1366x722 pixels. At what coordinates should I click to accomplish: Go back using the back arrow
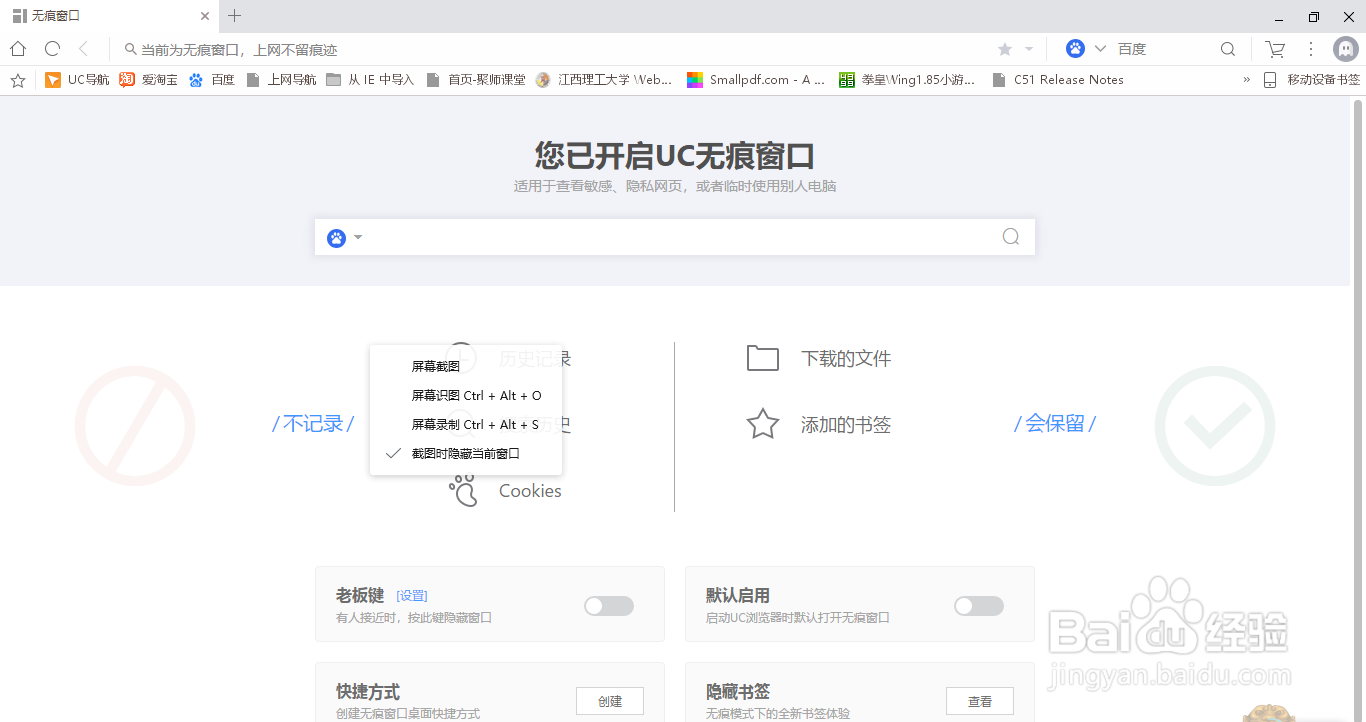[84, 49]
